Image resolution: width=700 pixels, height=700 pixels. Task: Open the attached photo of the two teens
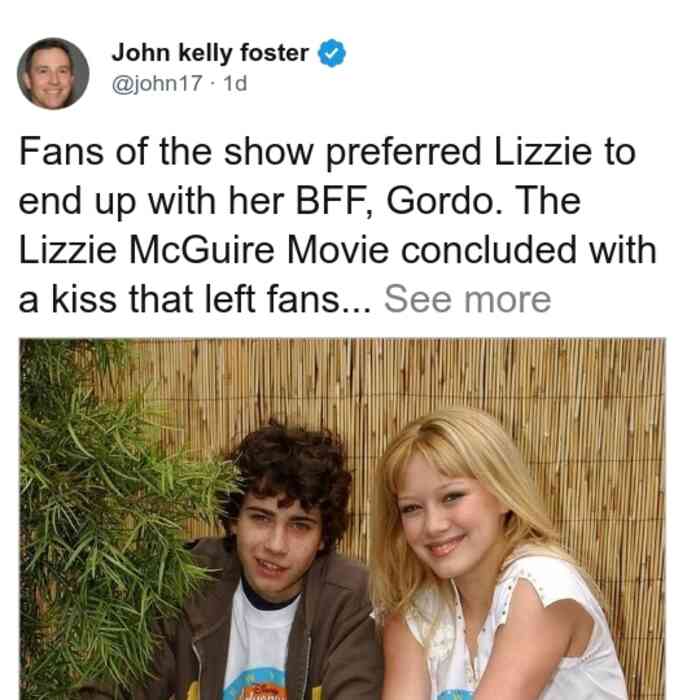pyautogui.click(x=342, y=519)
